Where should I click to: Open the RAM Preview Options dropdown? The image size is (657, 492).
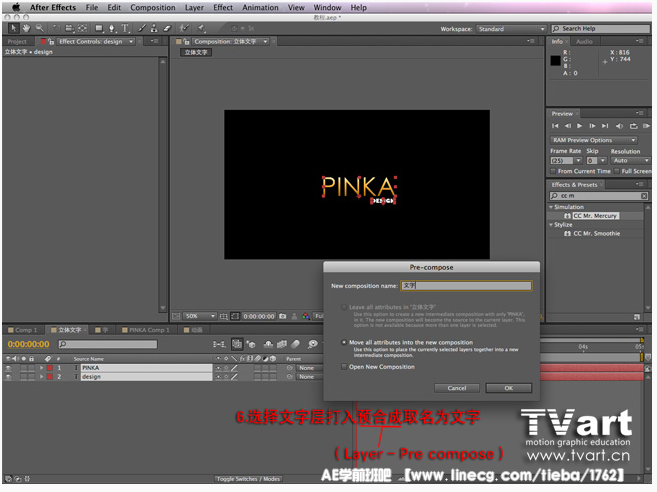[x=594, y=140]
